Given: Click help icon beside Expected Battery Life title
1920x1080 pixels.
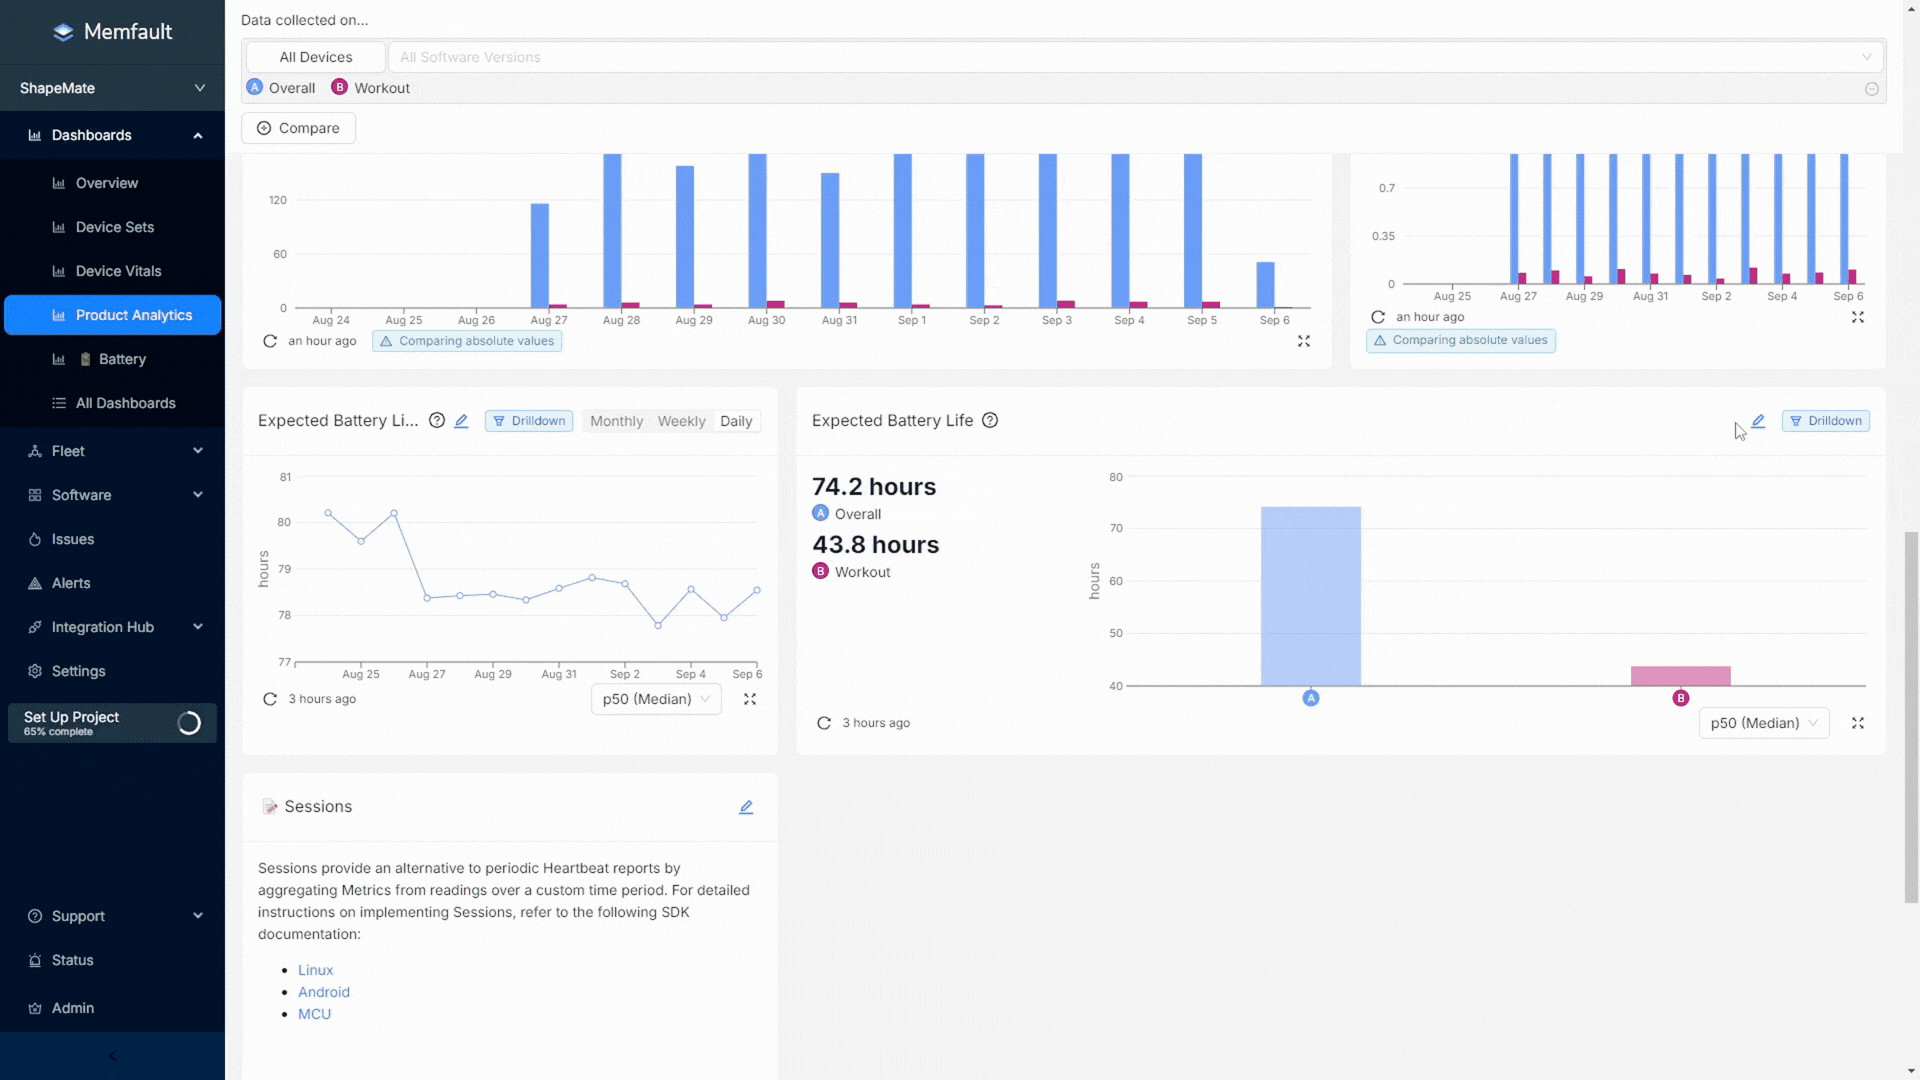Looking at the screenshot, I should [x=989, y=420].
